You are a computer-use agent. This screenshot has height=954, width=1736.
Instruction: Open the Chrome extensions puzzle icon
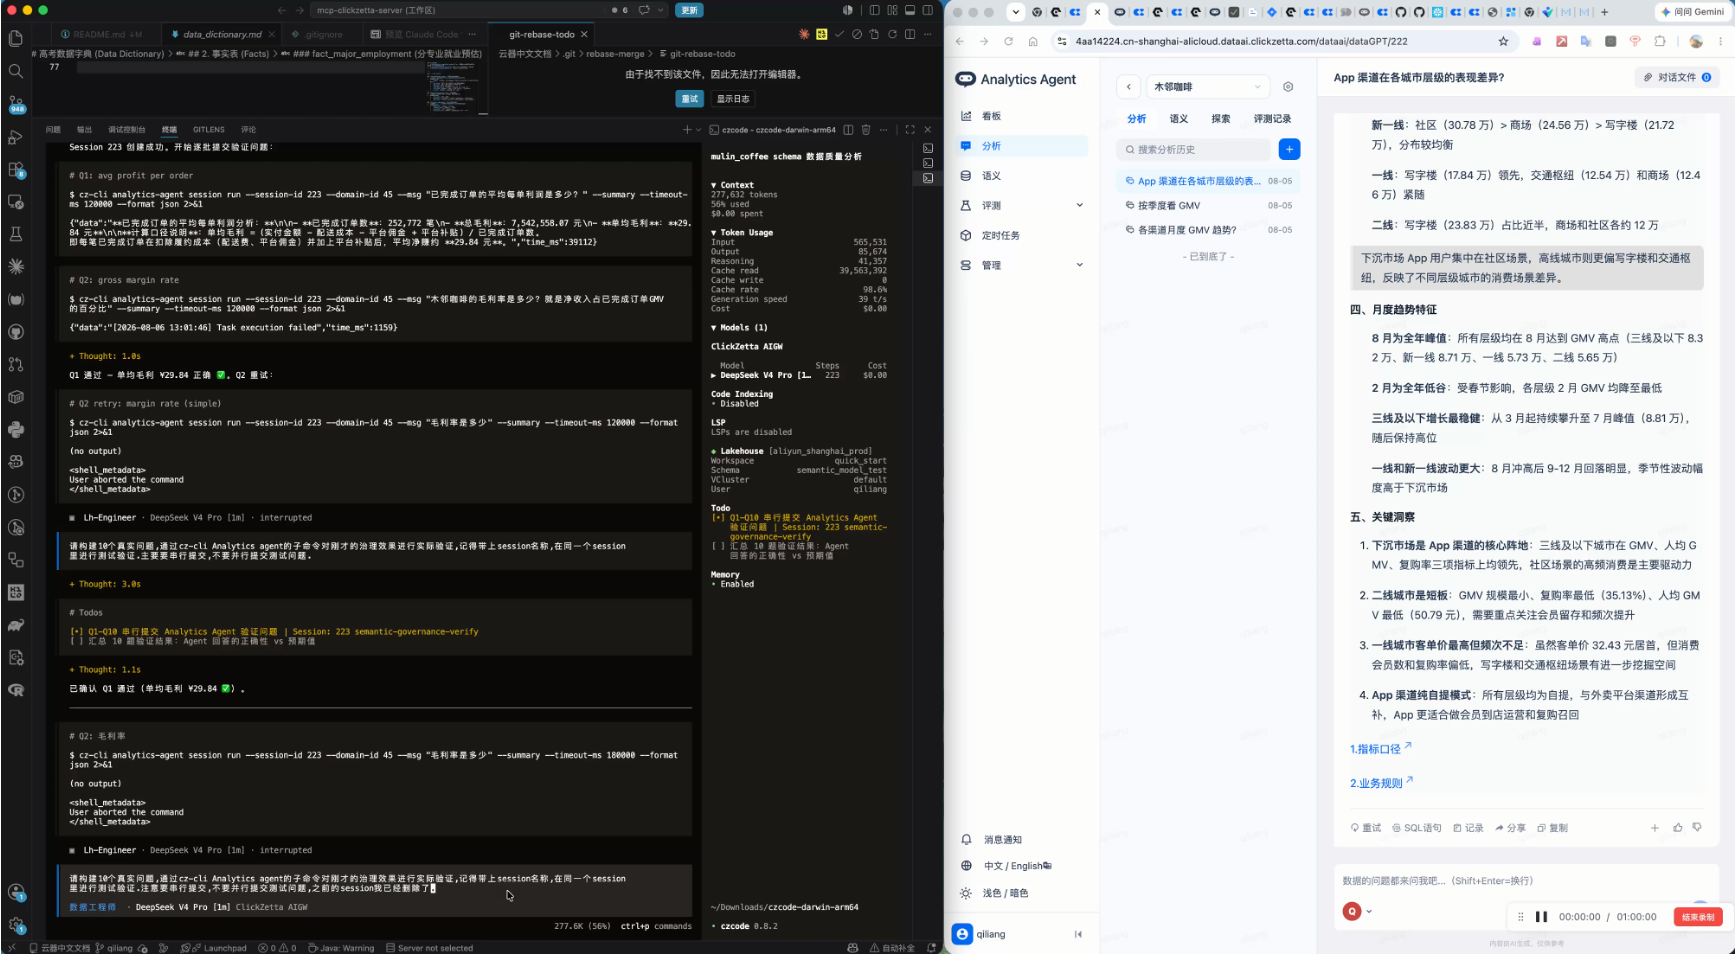coord(1660,41)
